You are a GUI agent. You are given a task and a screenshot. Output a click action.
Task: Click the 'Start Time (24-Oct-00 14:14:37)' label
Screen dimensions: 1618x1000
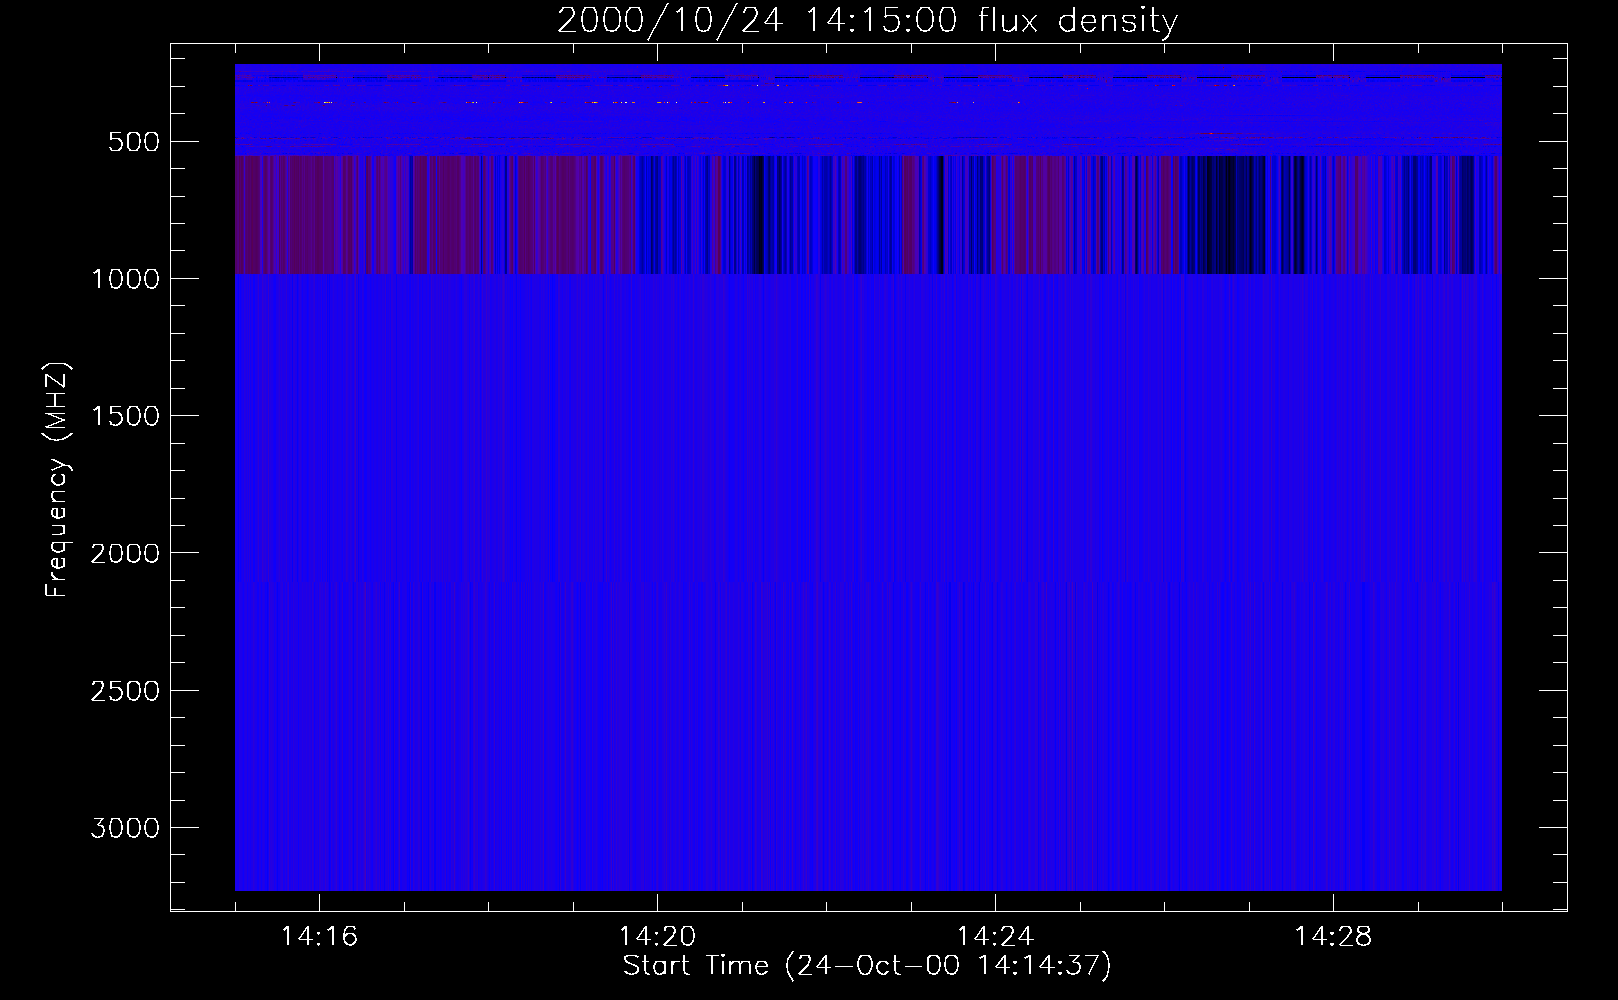(x=867, y=966)
